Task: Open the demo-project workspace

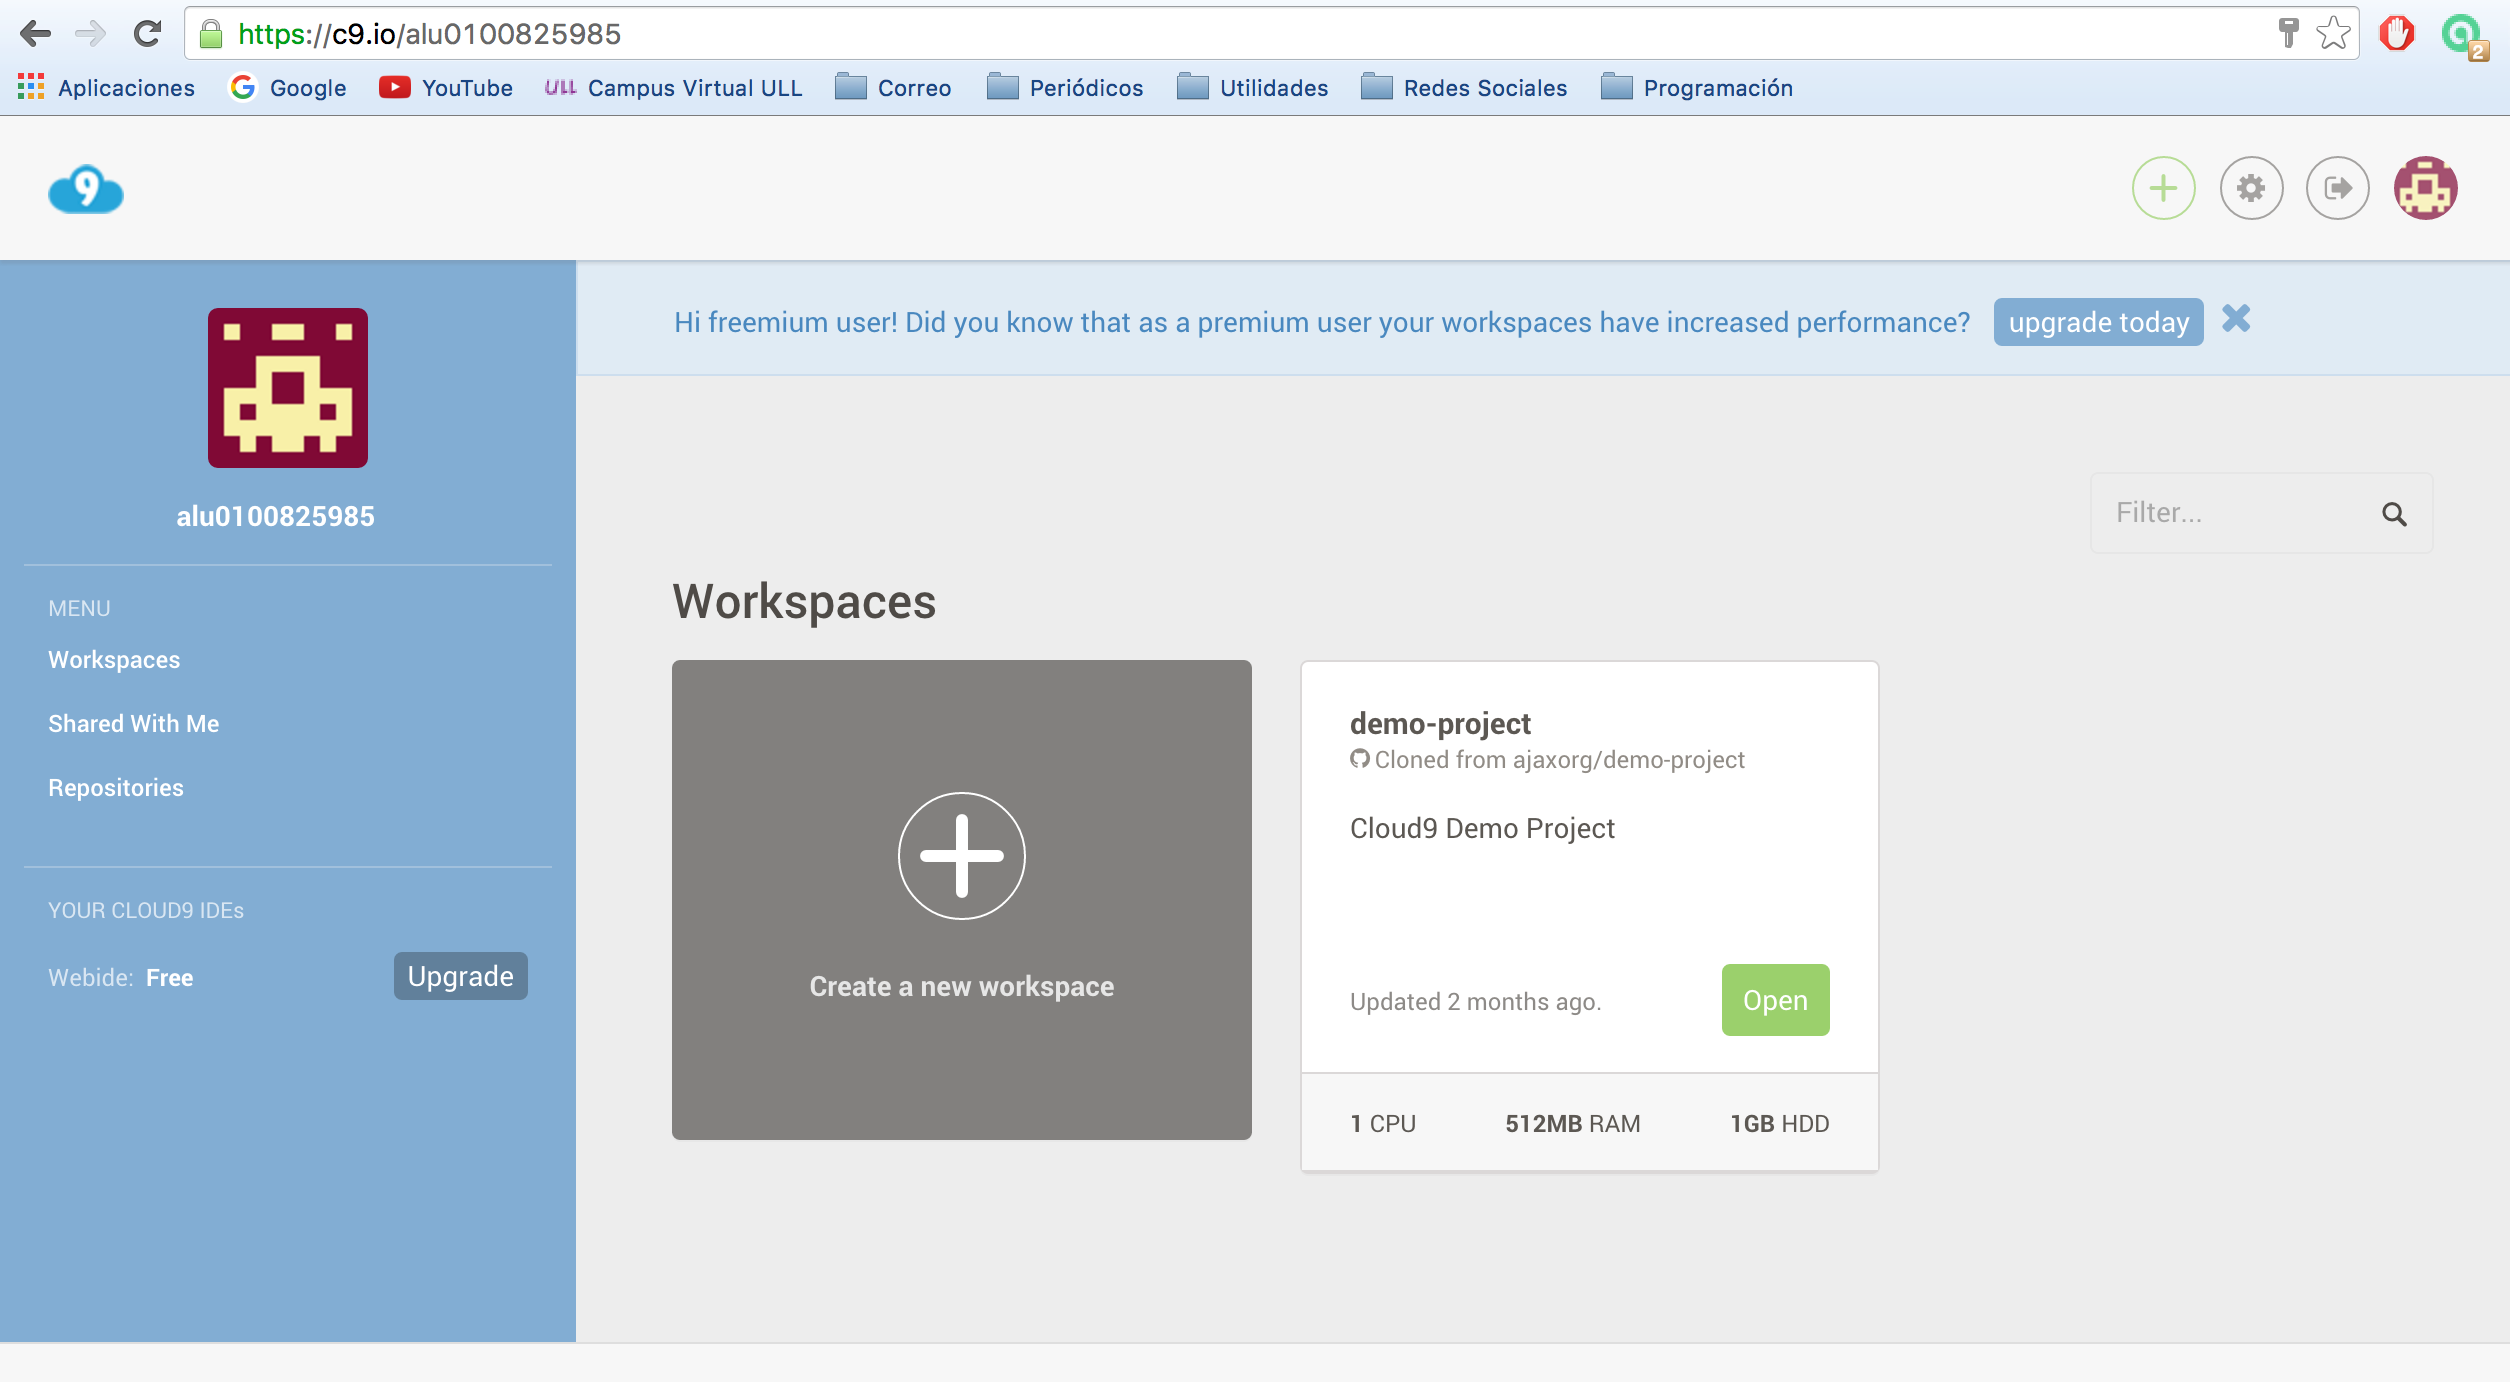Action: (x=1775, y=1000)
